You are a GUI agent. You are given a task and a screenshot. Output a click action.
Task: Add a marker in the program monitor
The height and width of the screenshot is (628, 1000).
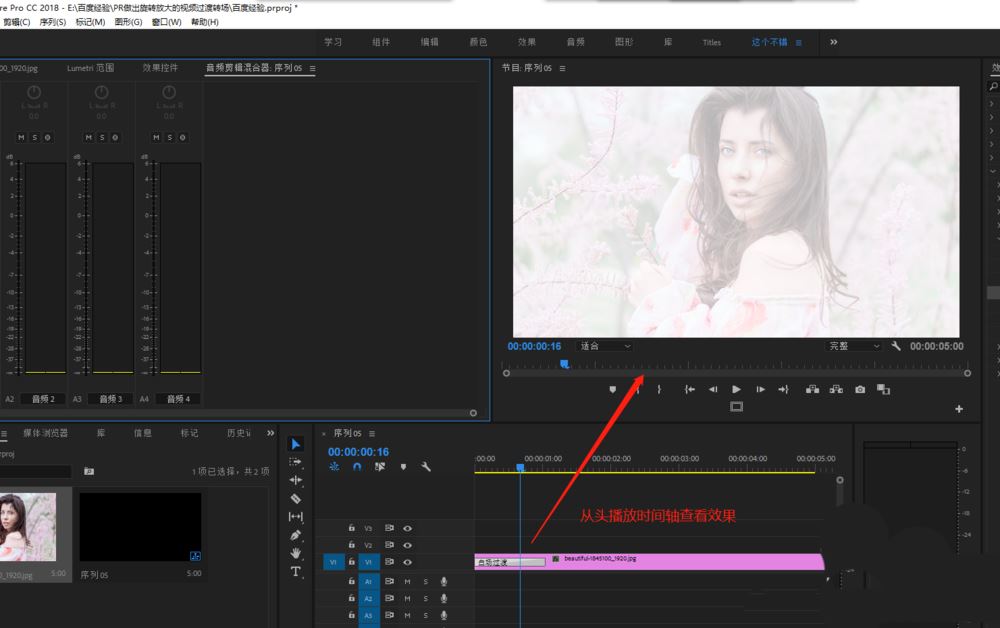point(612,390)
